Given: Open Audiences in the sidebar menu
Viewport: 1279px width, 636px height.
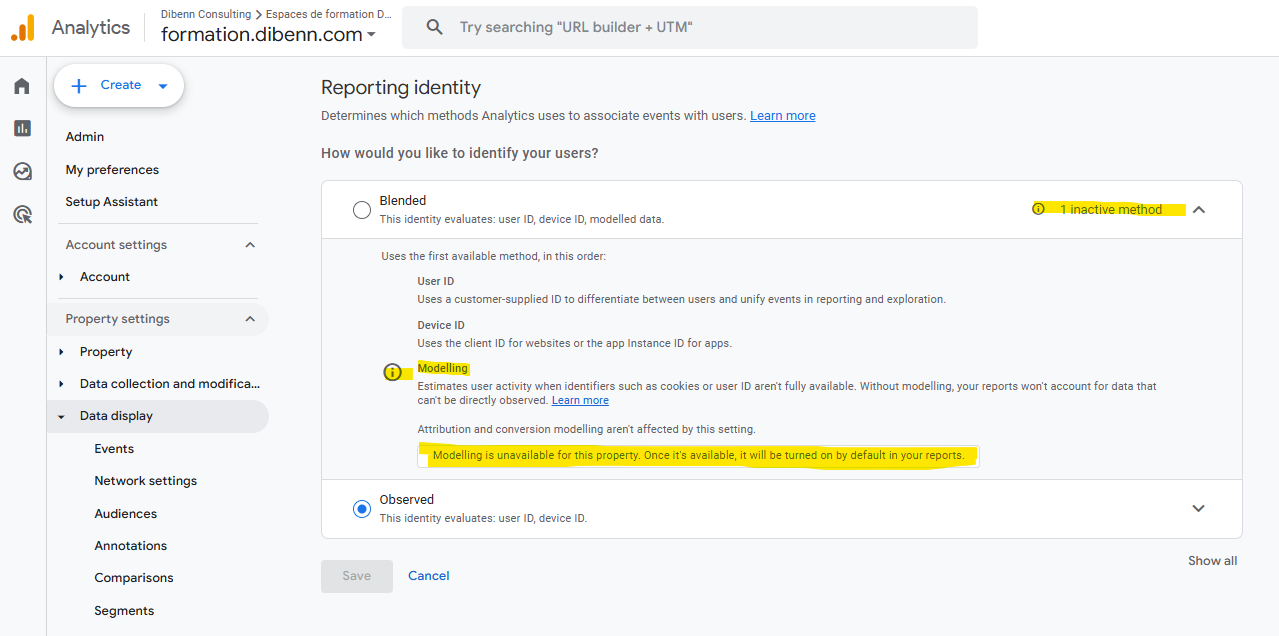Looking at the screenshot, I should click(x=125, y=513).
